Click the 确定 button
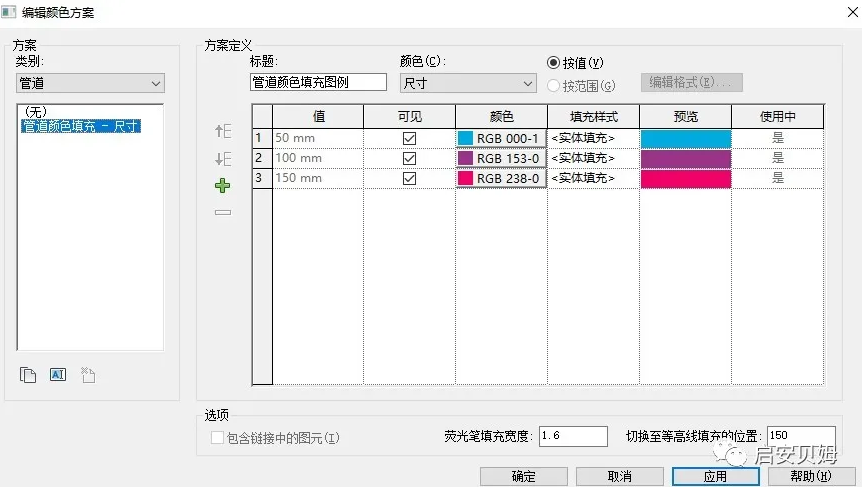Screen dimensions: 862x487 pyautogui.click(x=523, y=477)
